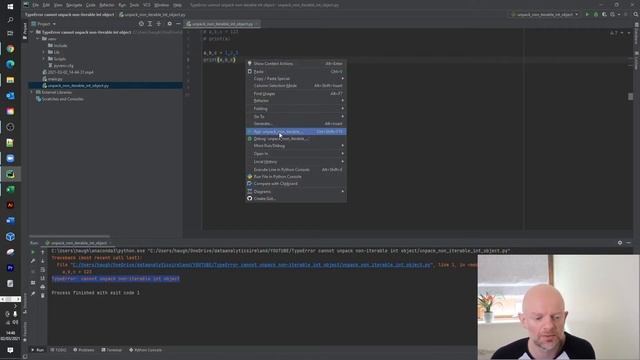Click the Collapse All icon in Project panel

(x=159, y=24)
